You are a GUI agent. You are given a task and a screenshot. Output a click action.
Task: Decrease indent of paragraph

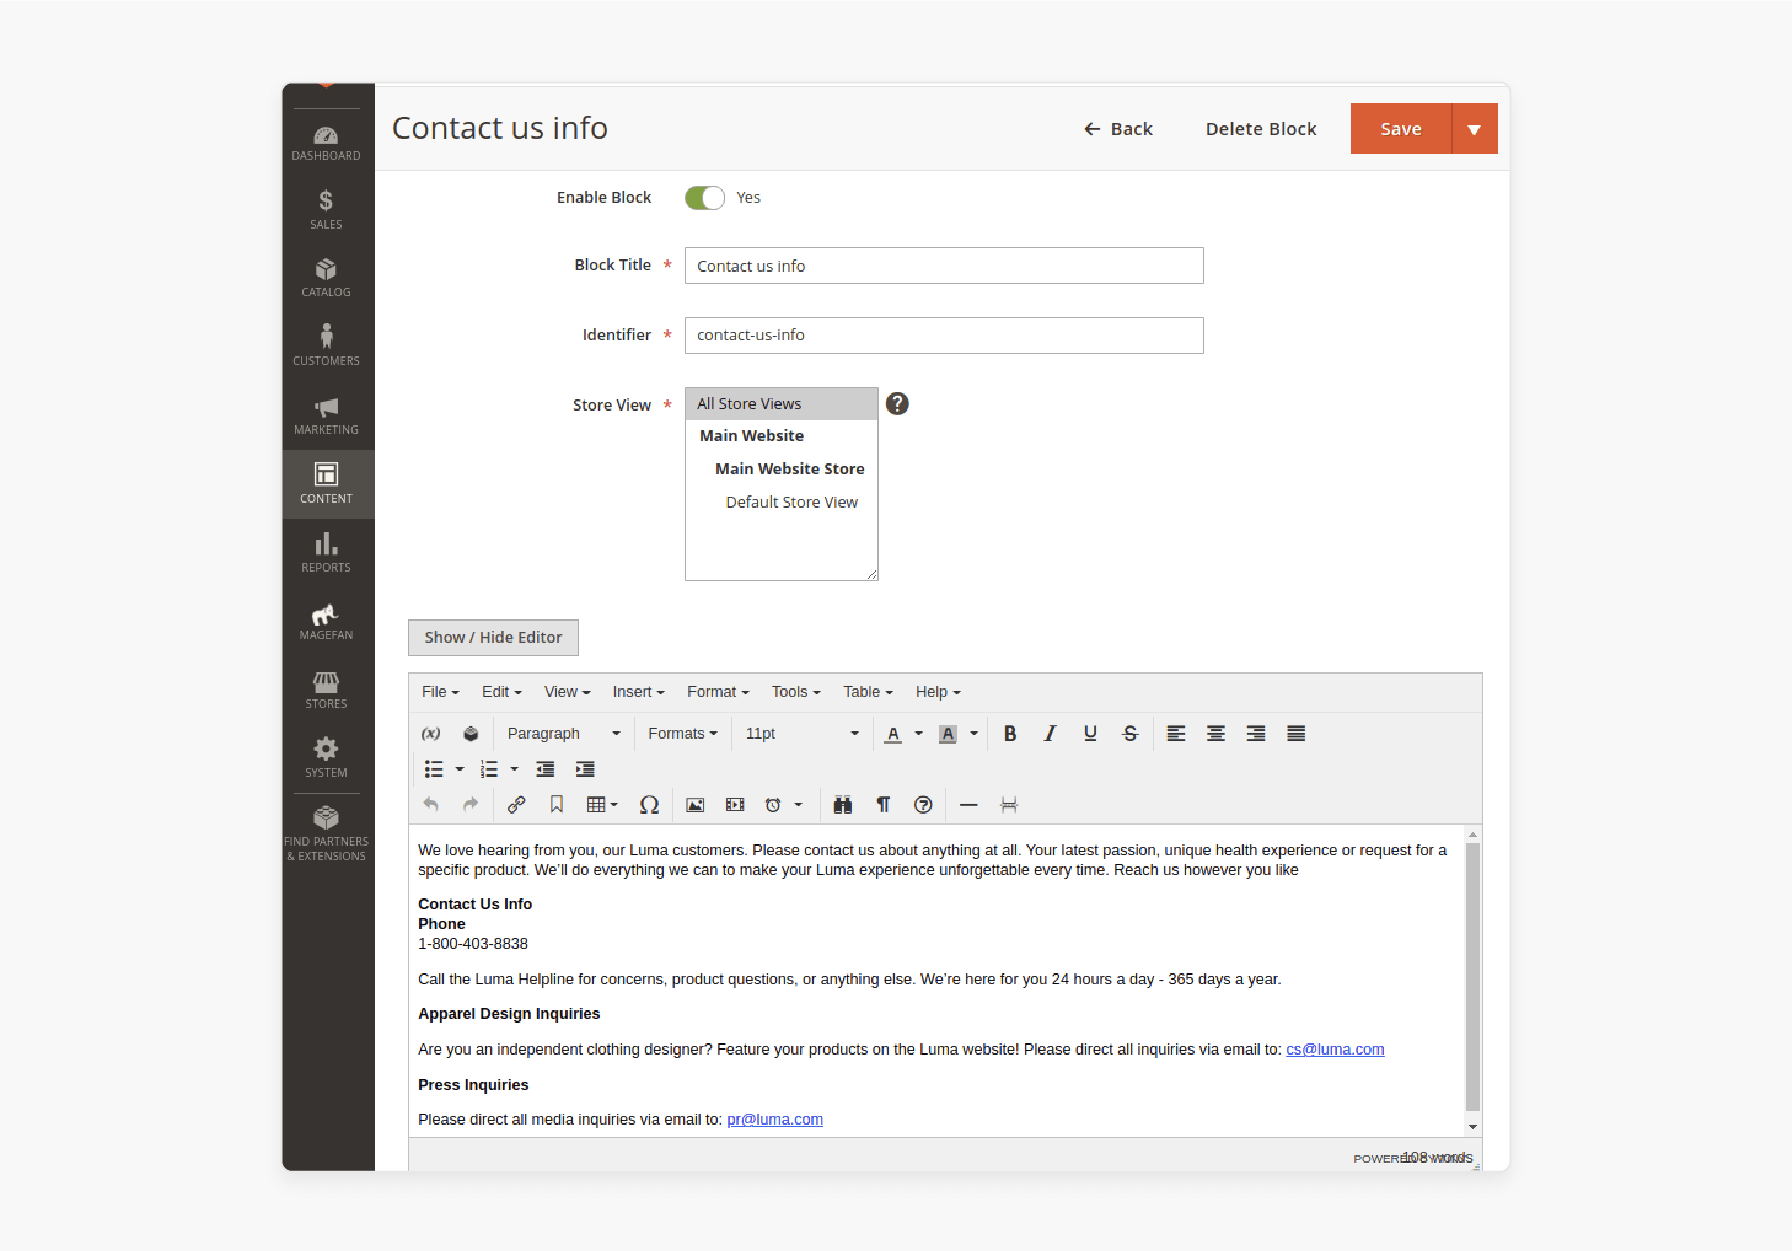tap(545, 769)
